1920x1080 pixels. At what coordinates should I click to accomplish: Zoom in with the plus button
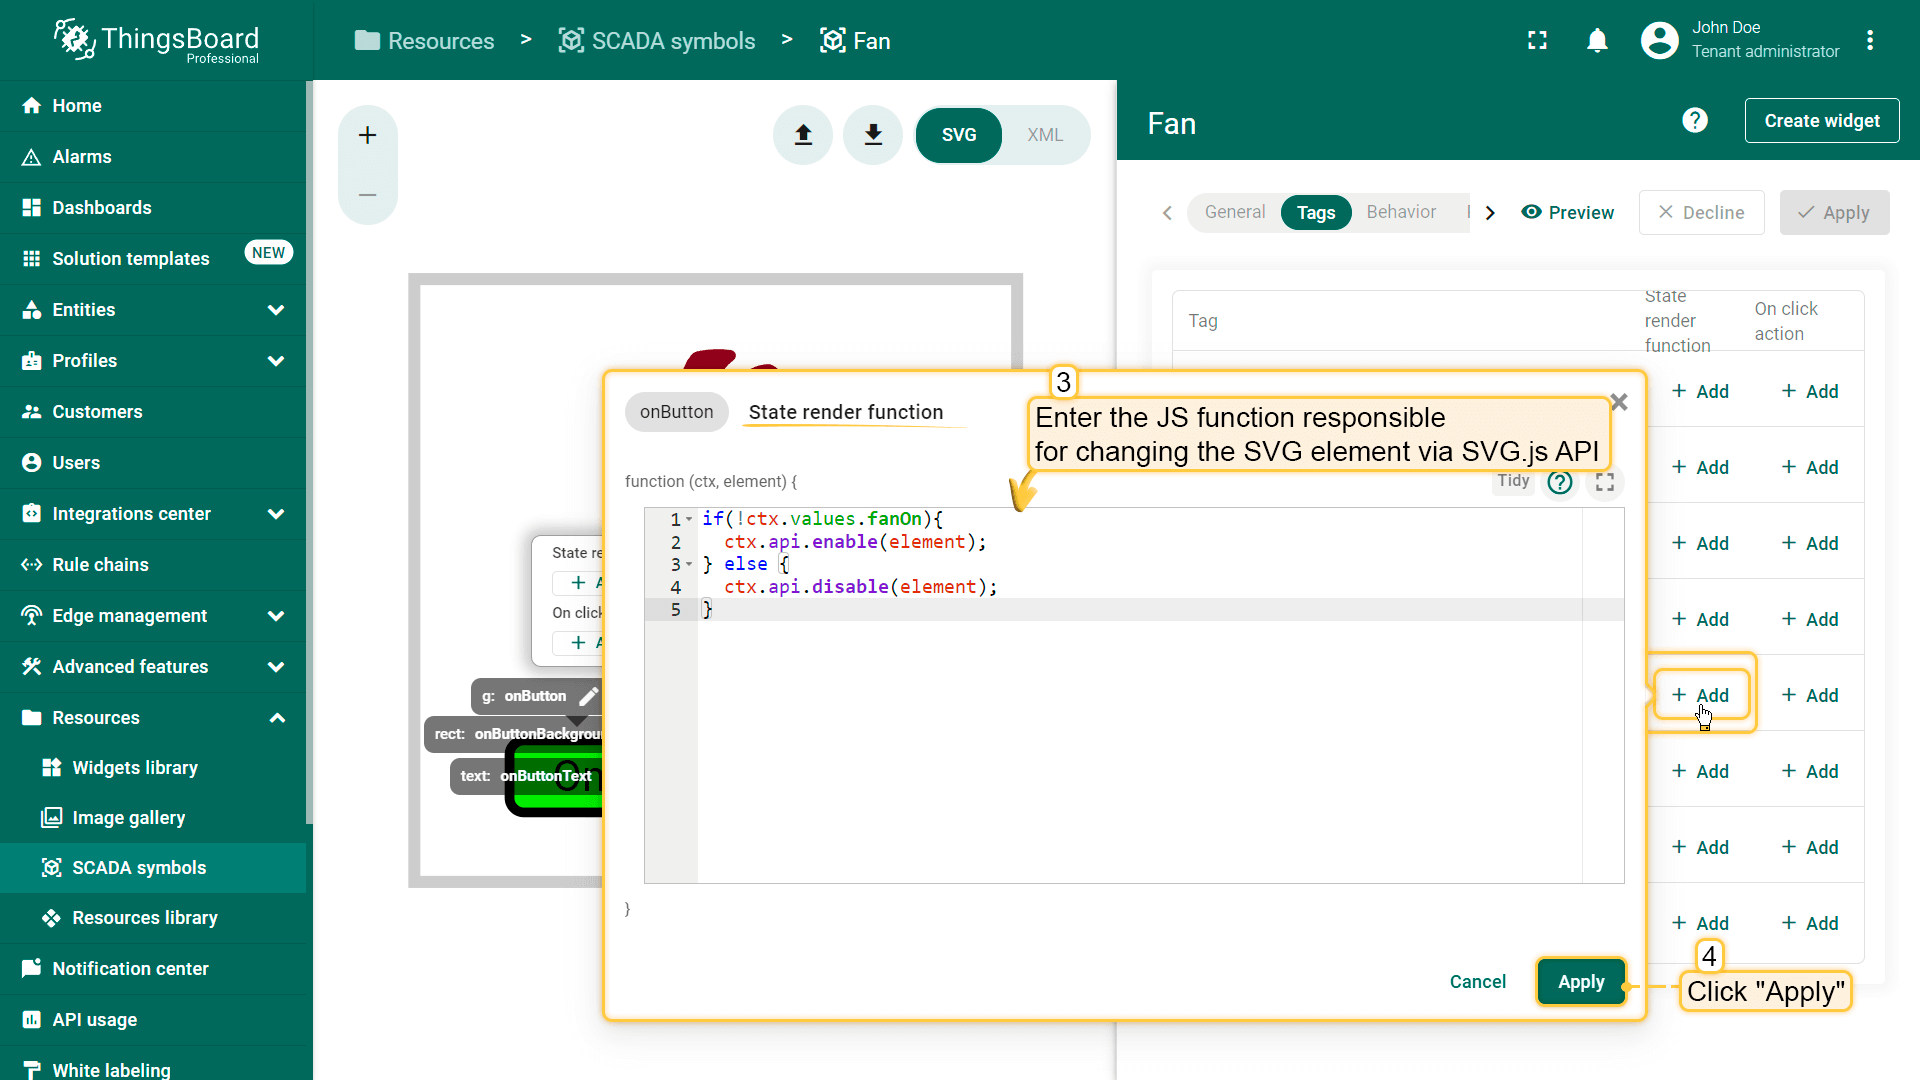368,135
